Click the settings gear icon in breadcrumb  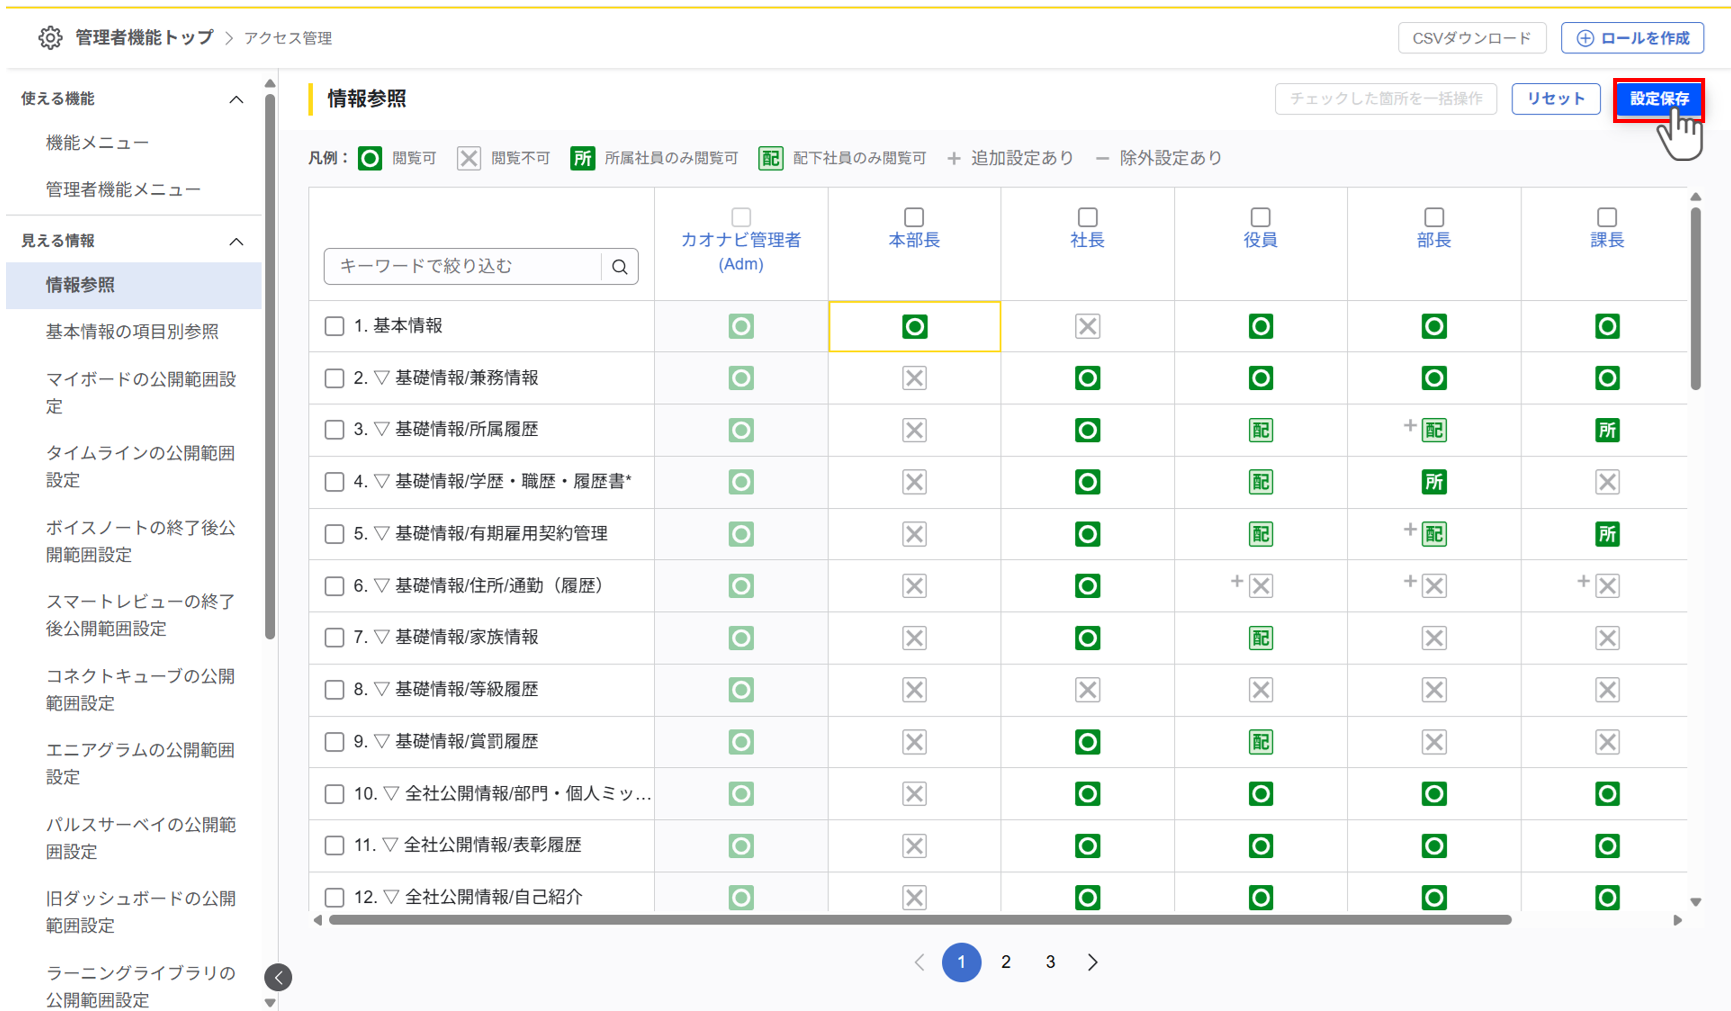point(50,38)
